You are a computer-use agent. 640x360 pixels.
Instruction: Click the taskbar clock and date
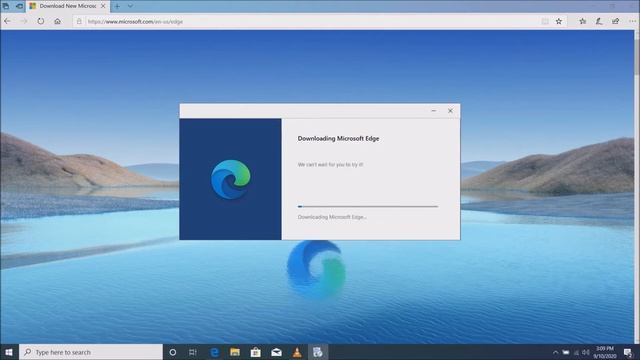pos(604,352)
